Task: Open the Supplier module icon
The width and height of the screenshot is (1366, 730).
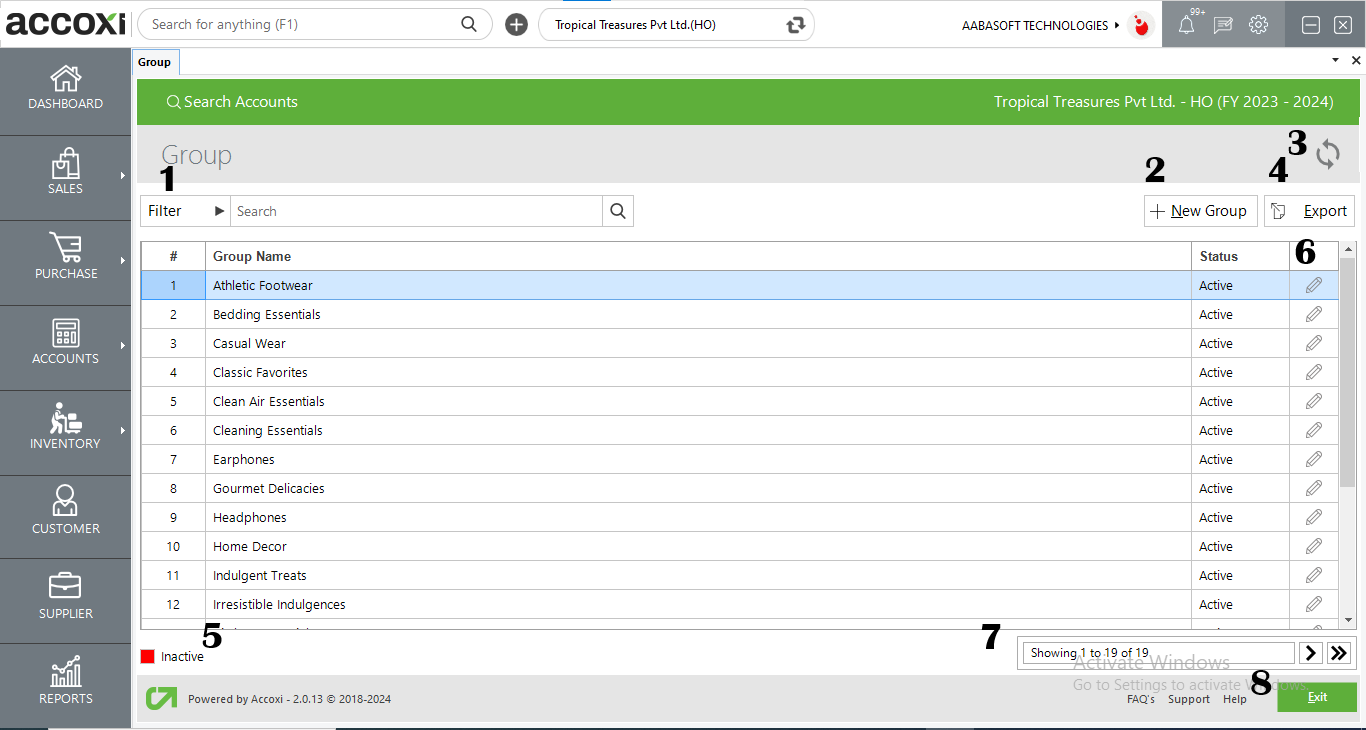Action: click(x=65, y=596)
